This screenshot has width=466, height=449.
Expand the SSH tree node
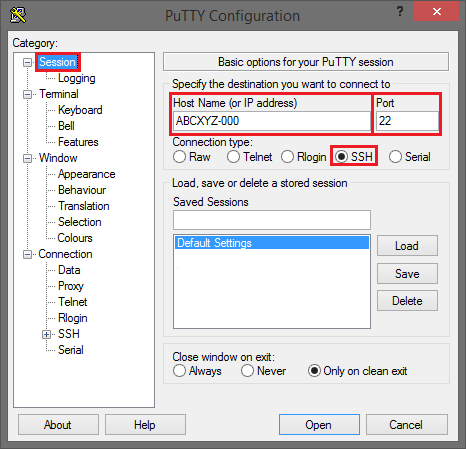click(x=46, y=334)
